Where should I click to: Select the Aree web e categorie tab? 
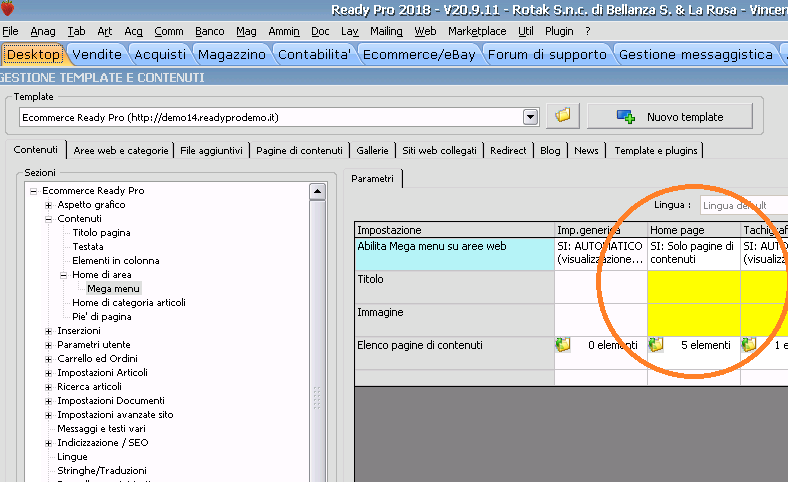[121, 150]
